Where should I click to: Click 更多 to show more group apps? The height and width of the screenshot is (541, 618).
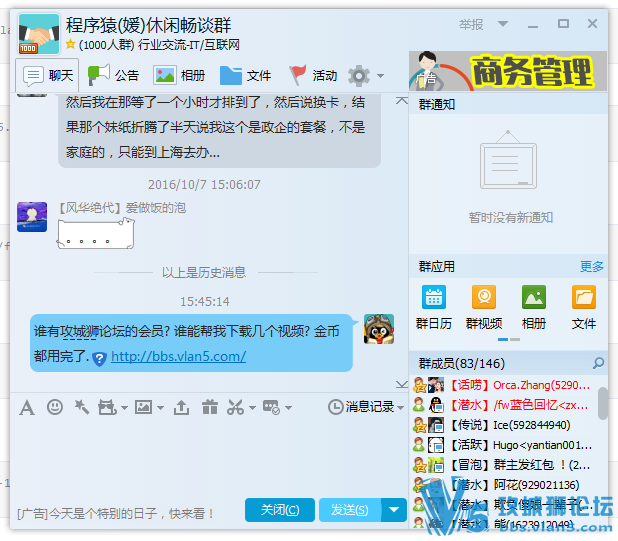point(592,266)
